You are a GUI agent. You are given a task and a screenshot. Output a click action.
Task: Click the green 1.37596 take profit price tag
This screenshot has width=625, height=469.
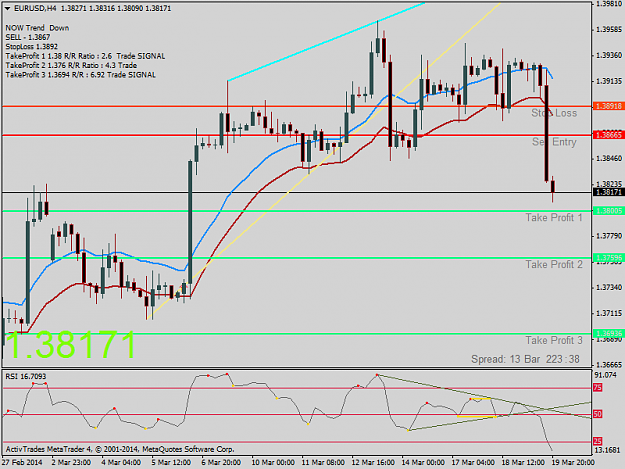(608, 258)
